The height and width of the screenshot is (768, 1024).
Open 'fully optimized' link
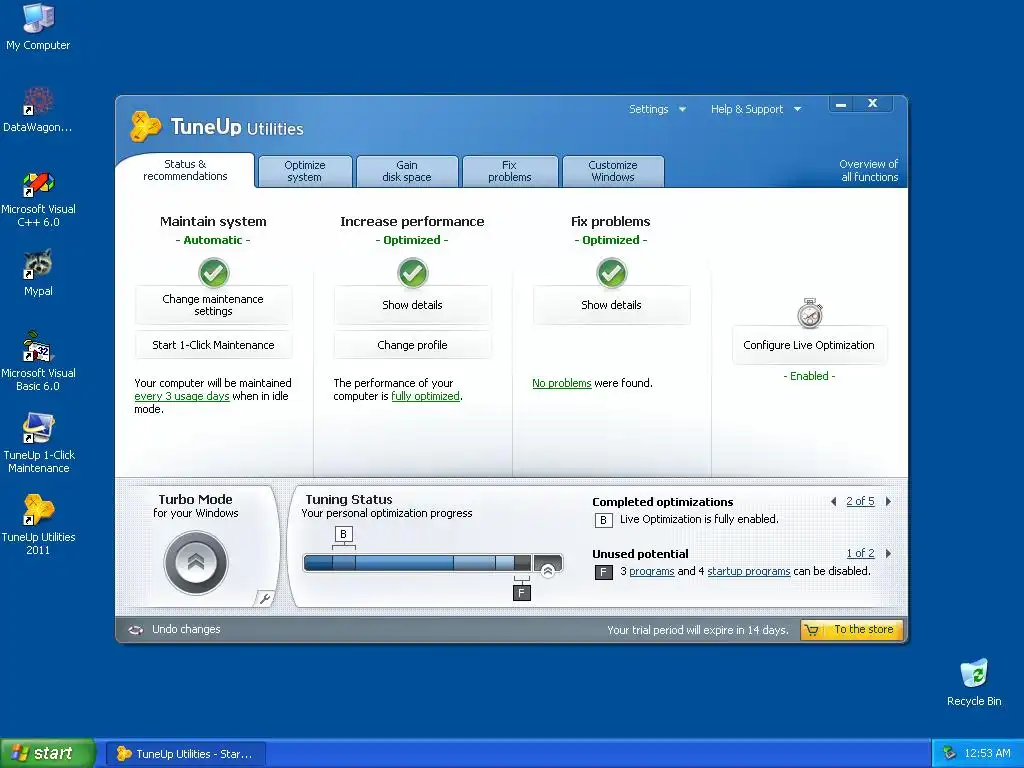tap(425, 396)
